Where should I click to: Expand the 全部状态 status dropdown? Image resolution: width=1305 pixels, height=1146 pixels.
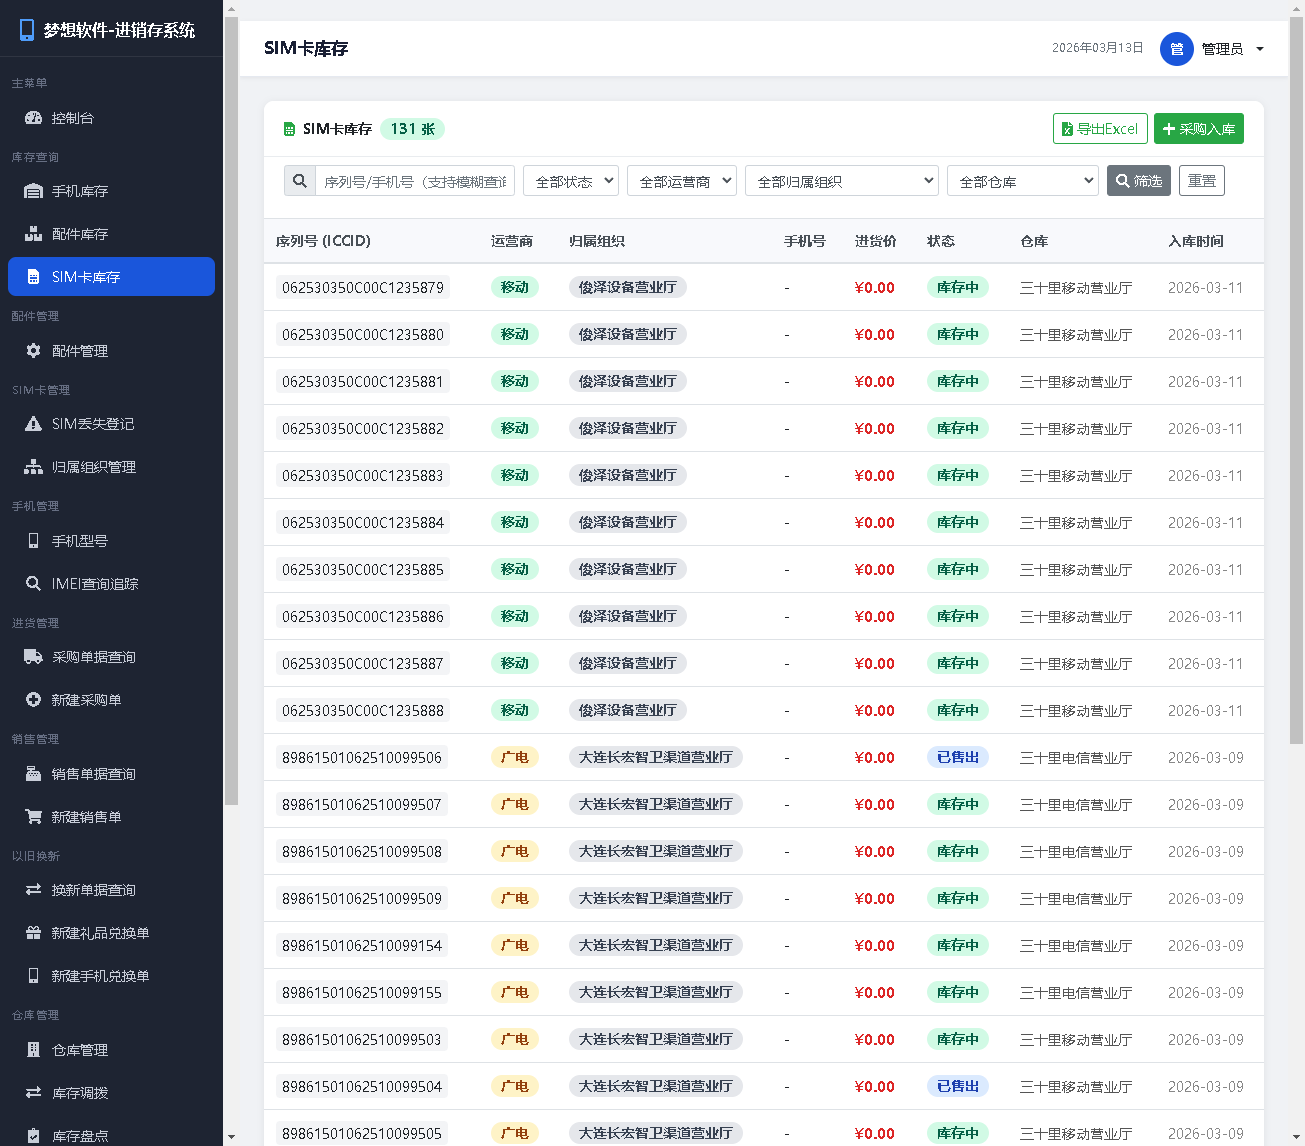click(x=570, y=181)
